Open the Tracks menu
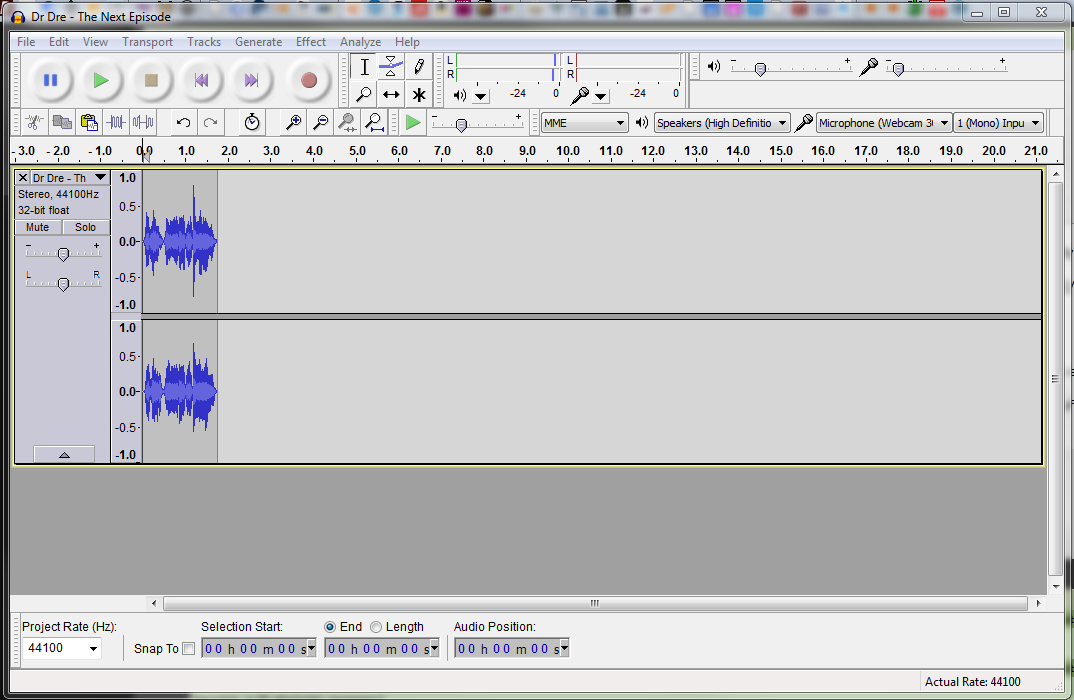Viewport: 1074px width, 700px height. [x=204, y=42]
